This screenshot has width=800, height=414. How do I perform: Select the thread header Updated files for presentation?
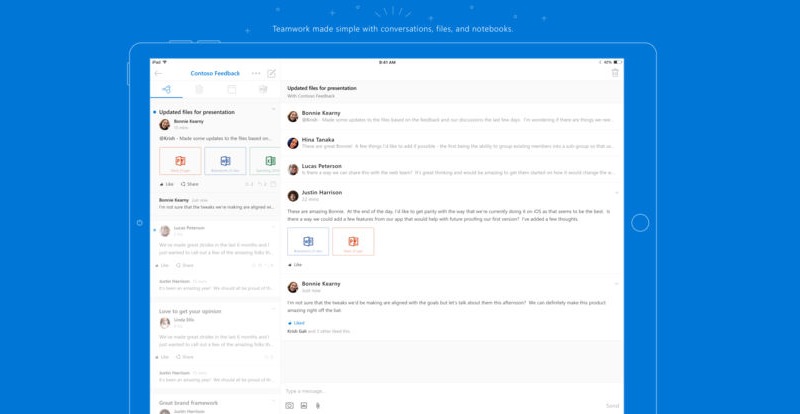point(322,88)
